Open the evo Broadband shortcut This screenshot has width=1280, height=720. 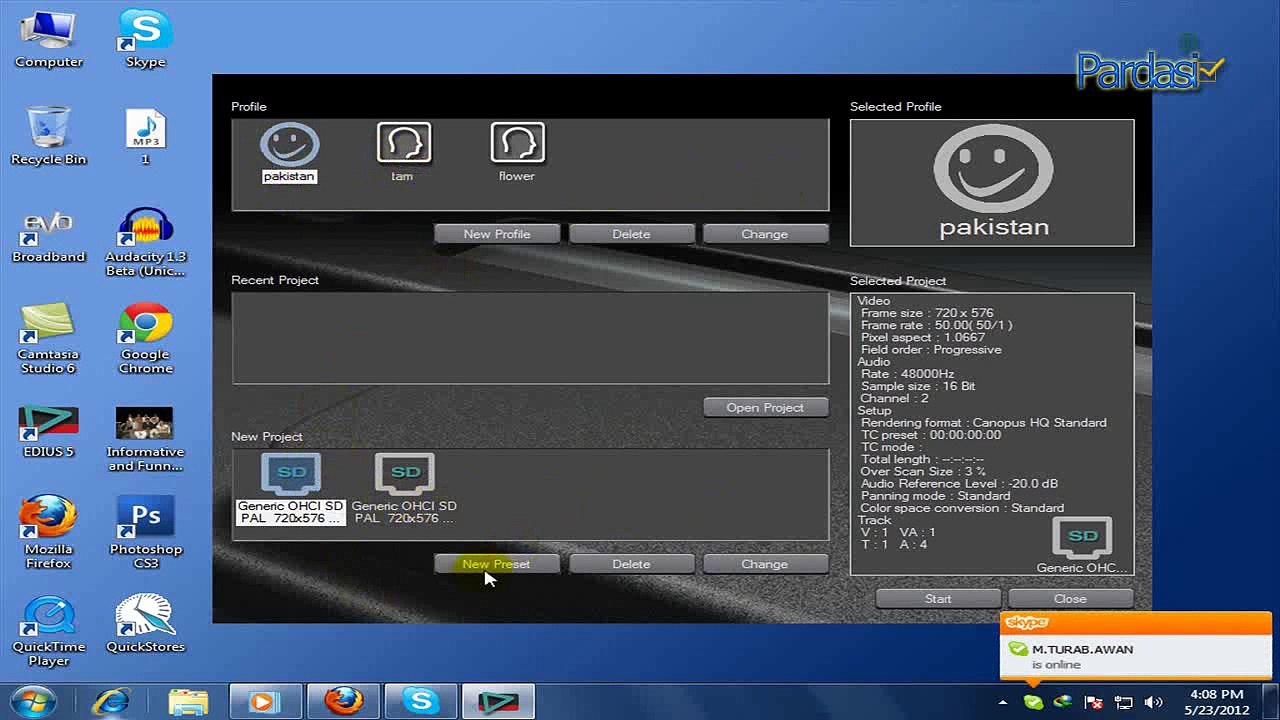pos(49,237)
